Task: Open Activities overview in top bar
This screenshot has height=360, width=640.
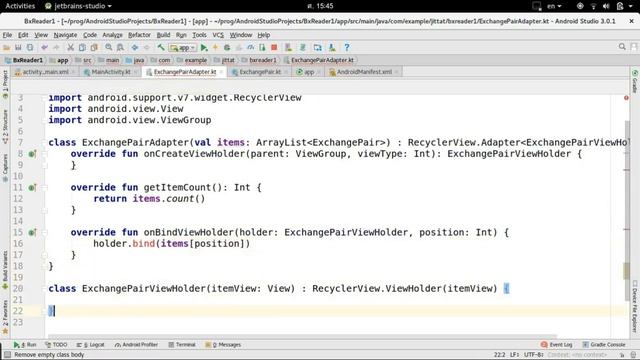Action: (20, 6)
